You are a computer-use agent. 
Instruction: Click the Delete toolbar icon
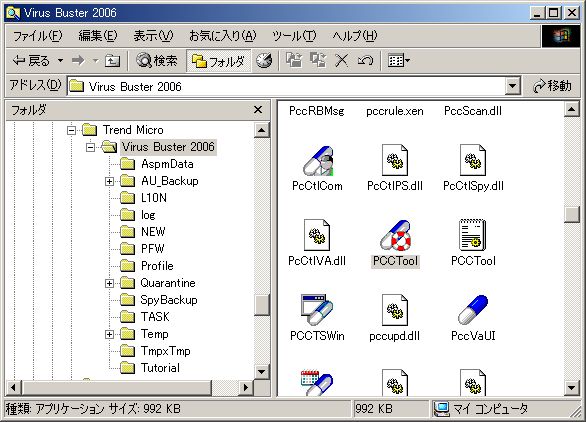tap(341, 60)
